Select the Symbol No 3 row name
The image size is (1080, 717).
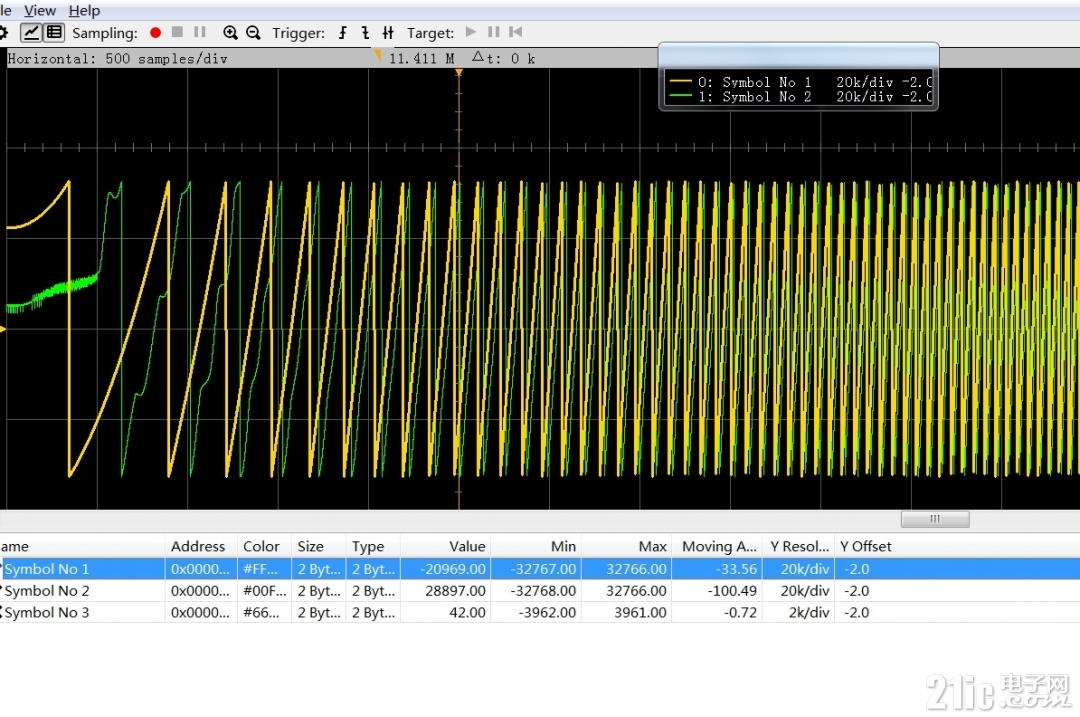pos(47,612)
